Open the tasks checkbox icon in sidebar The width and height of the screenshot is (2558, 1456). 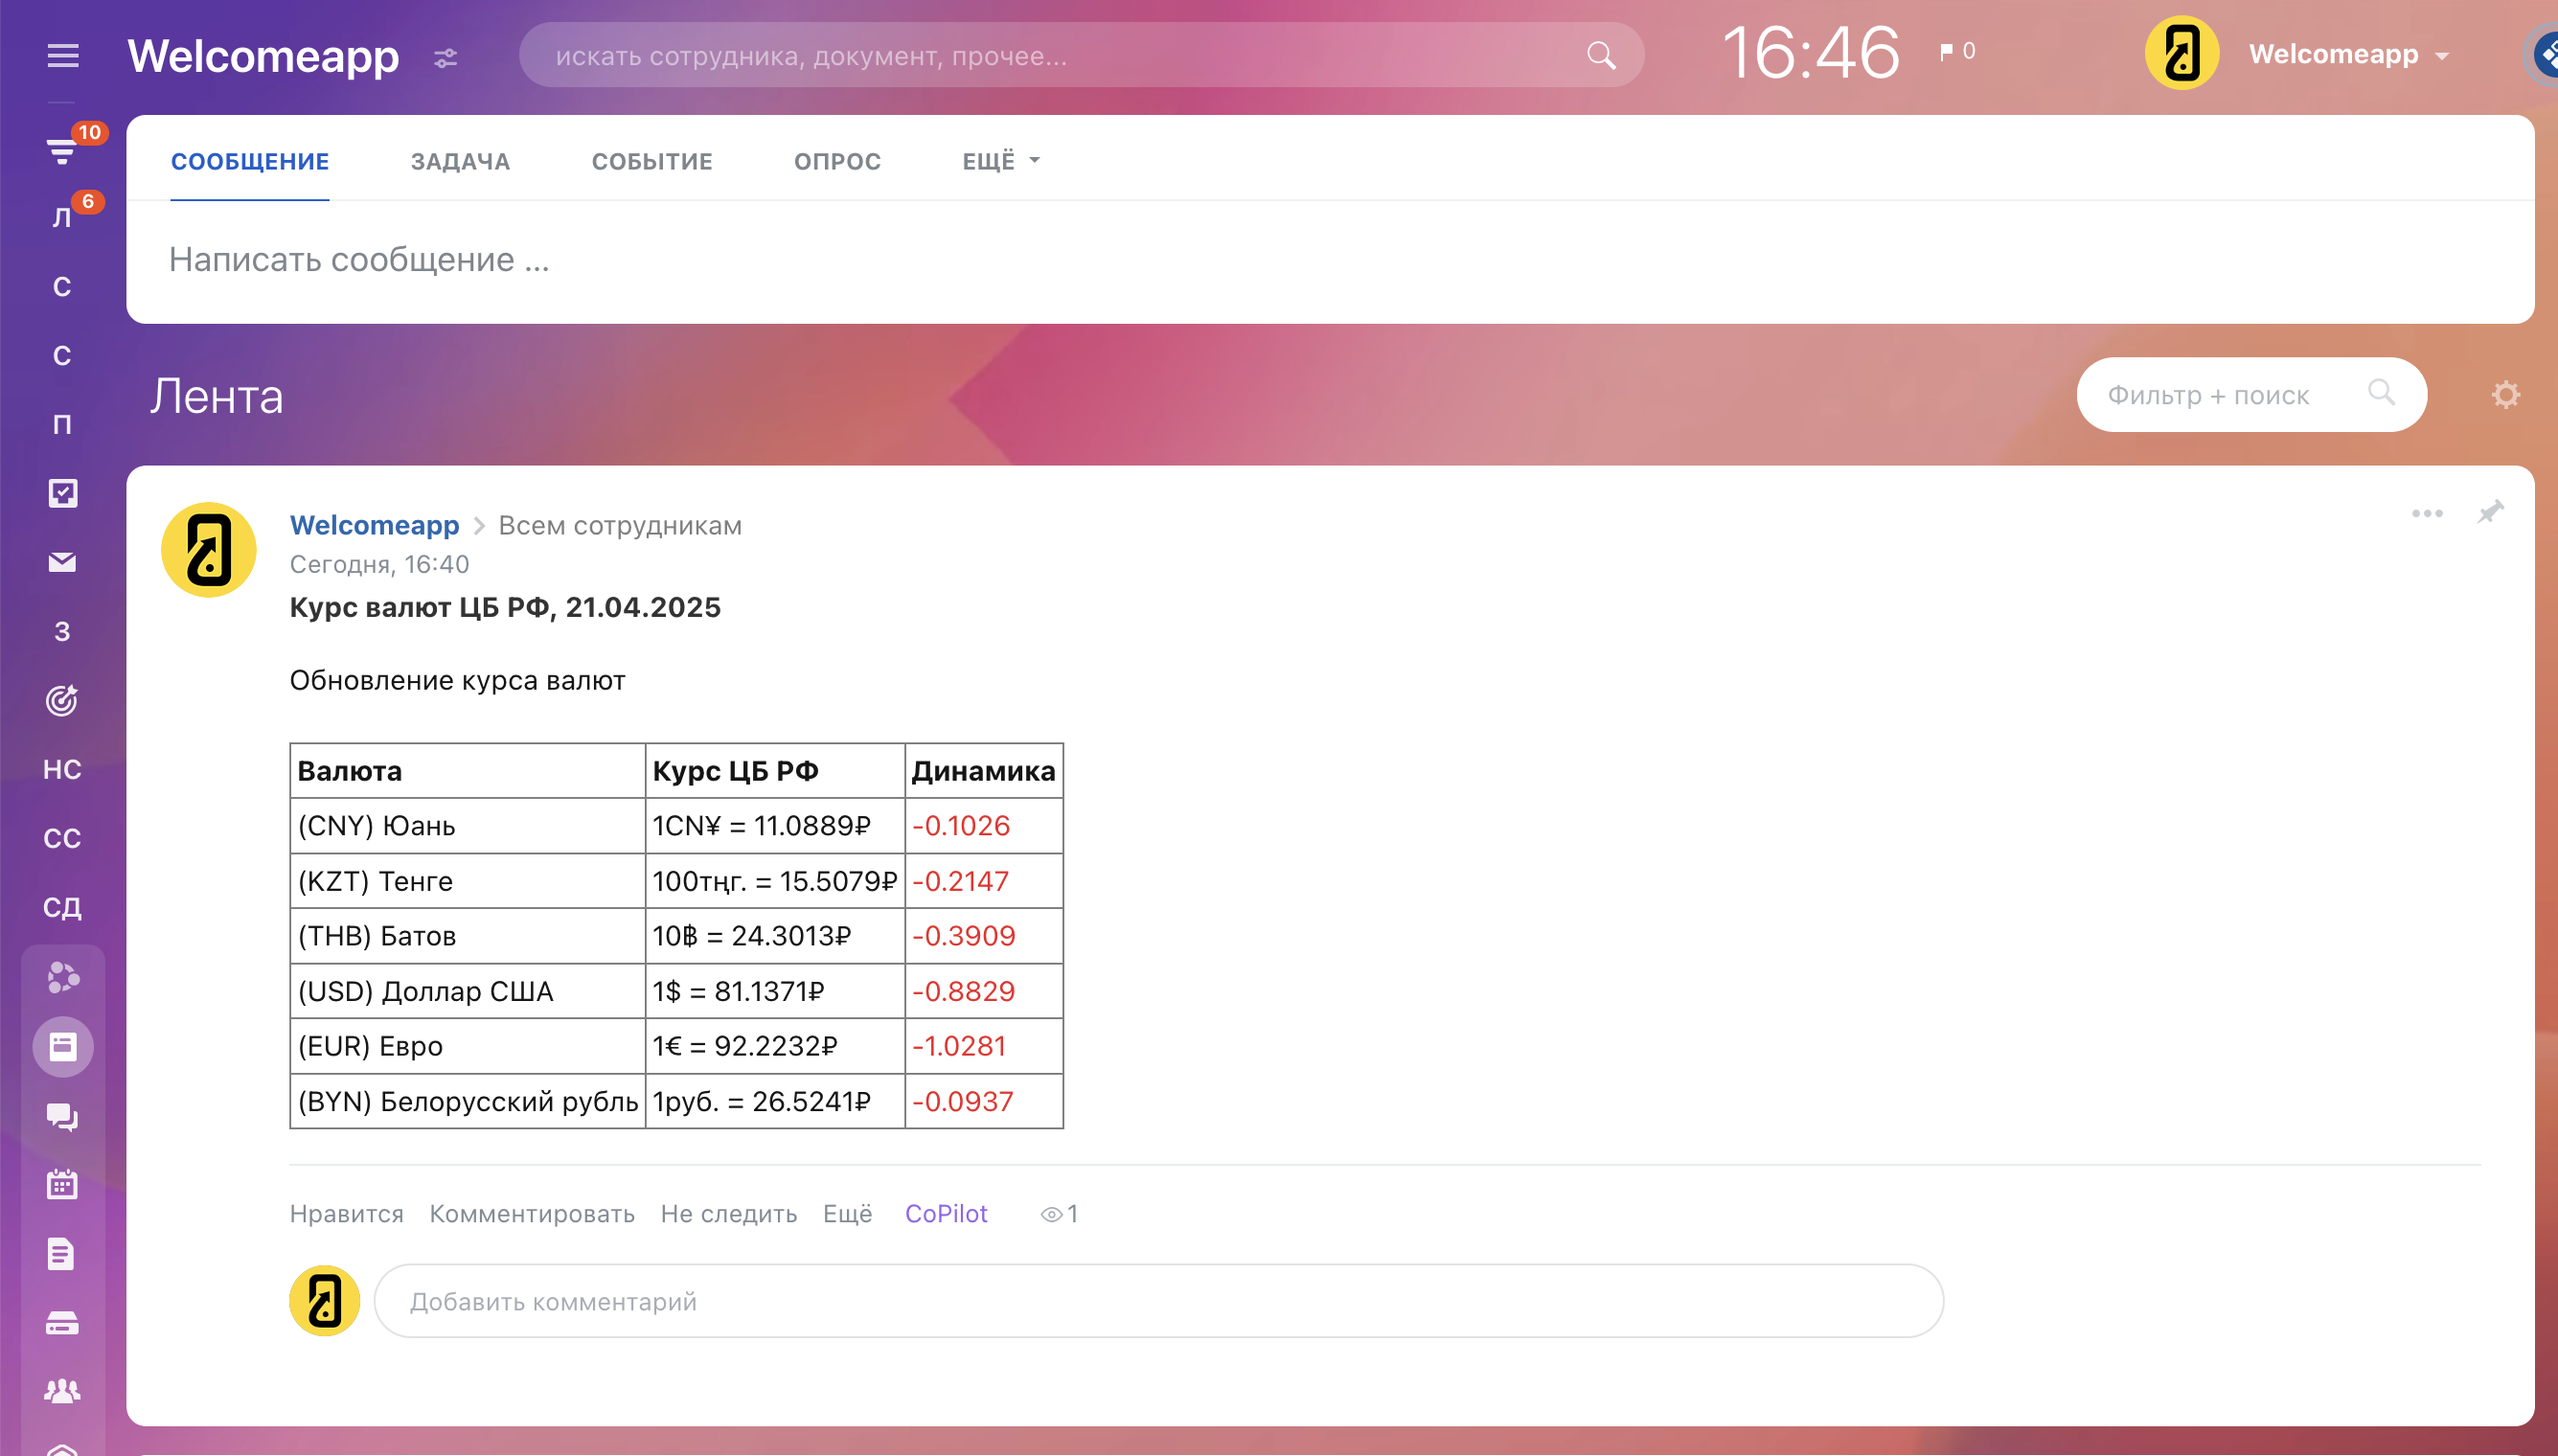tap(62, 493)
